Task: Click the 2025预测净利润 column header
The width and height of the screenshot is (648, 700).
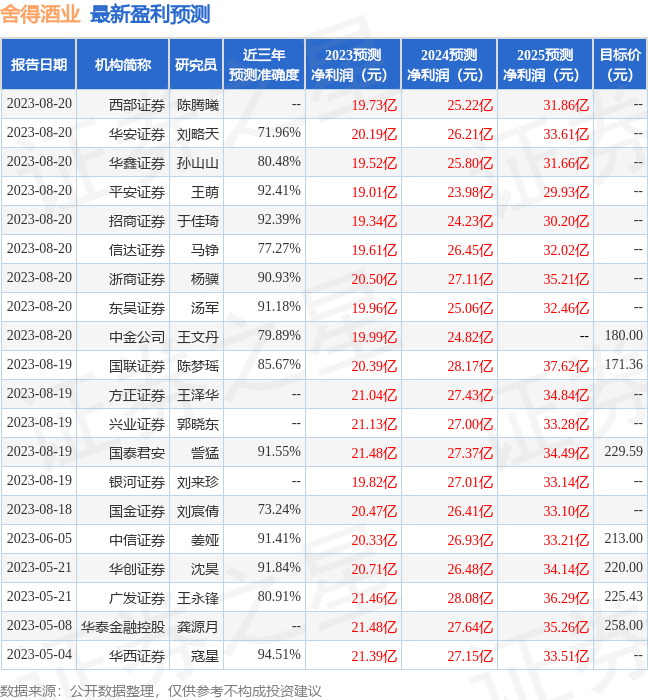Action: click(x=545, y=65)
